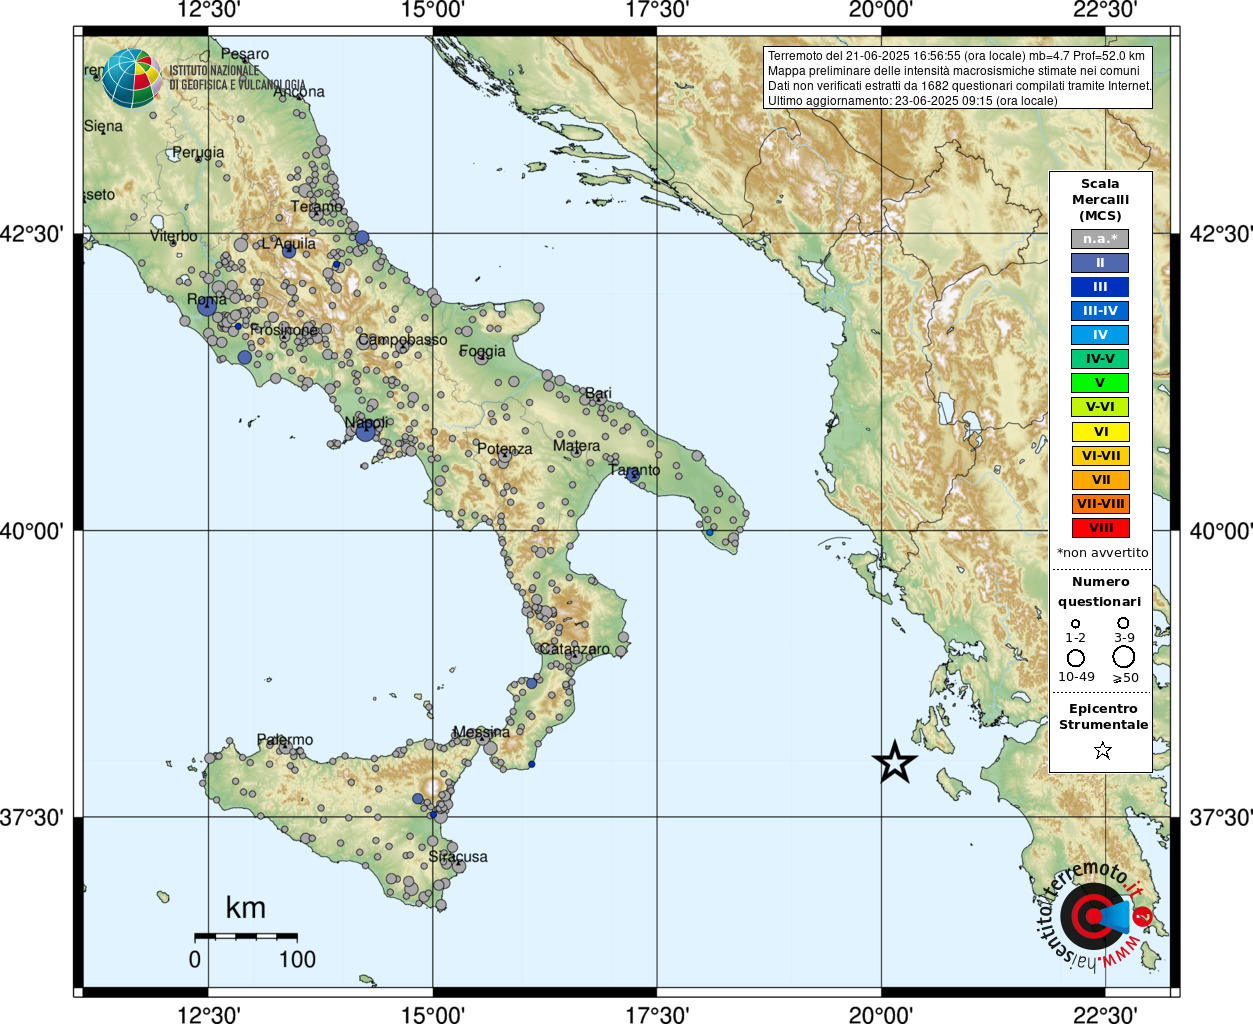The image size is (1253, 1024).
Task: Click the INGV globe logo
Action: (x=132, y=78)
